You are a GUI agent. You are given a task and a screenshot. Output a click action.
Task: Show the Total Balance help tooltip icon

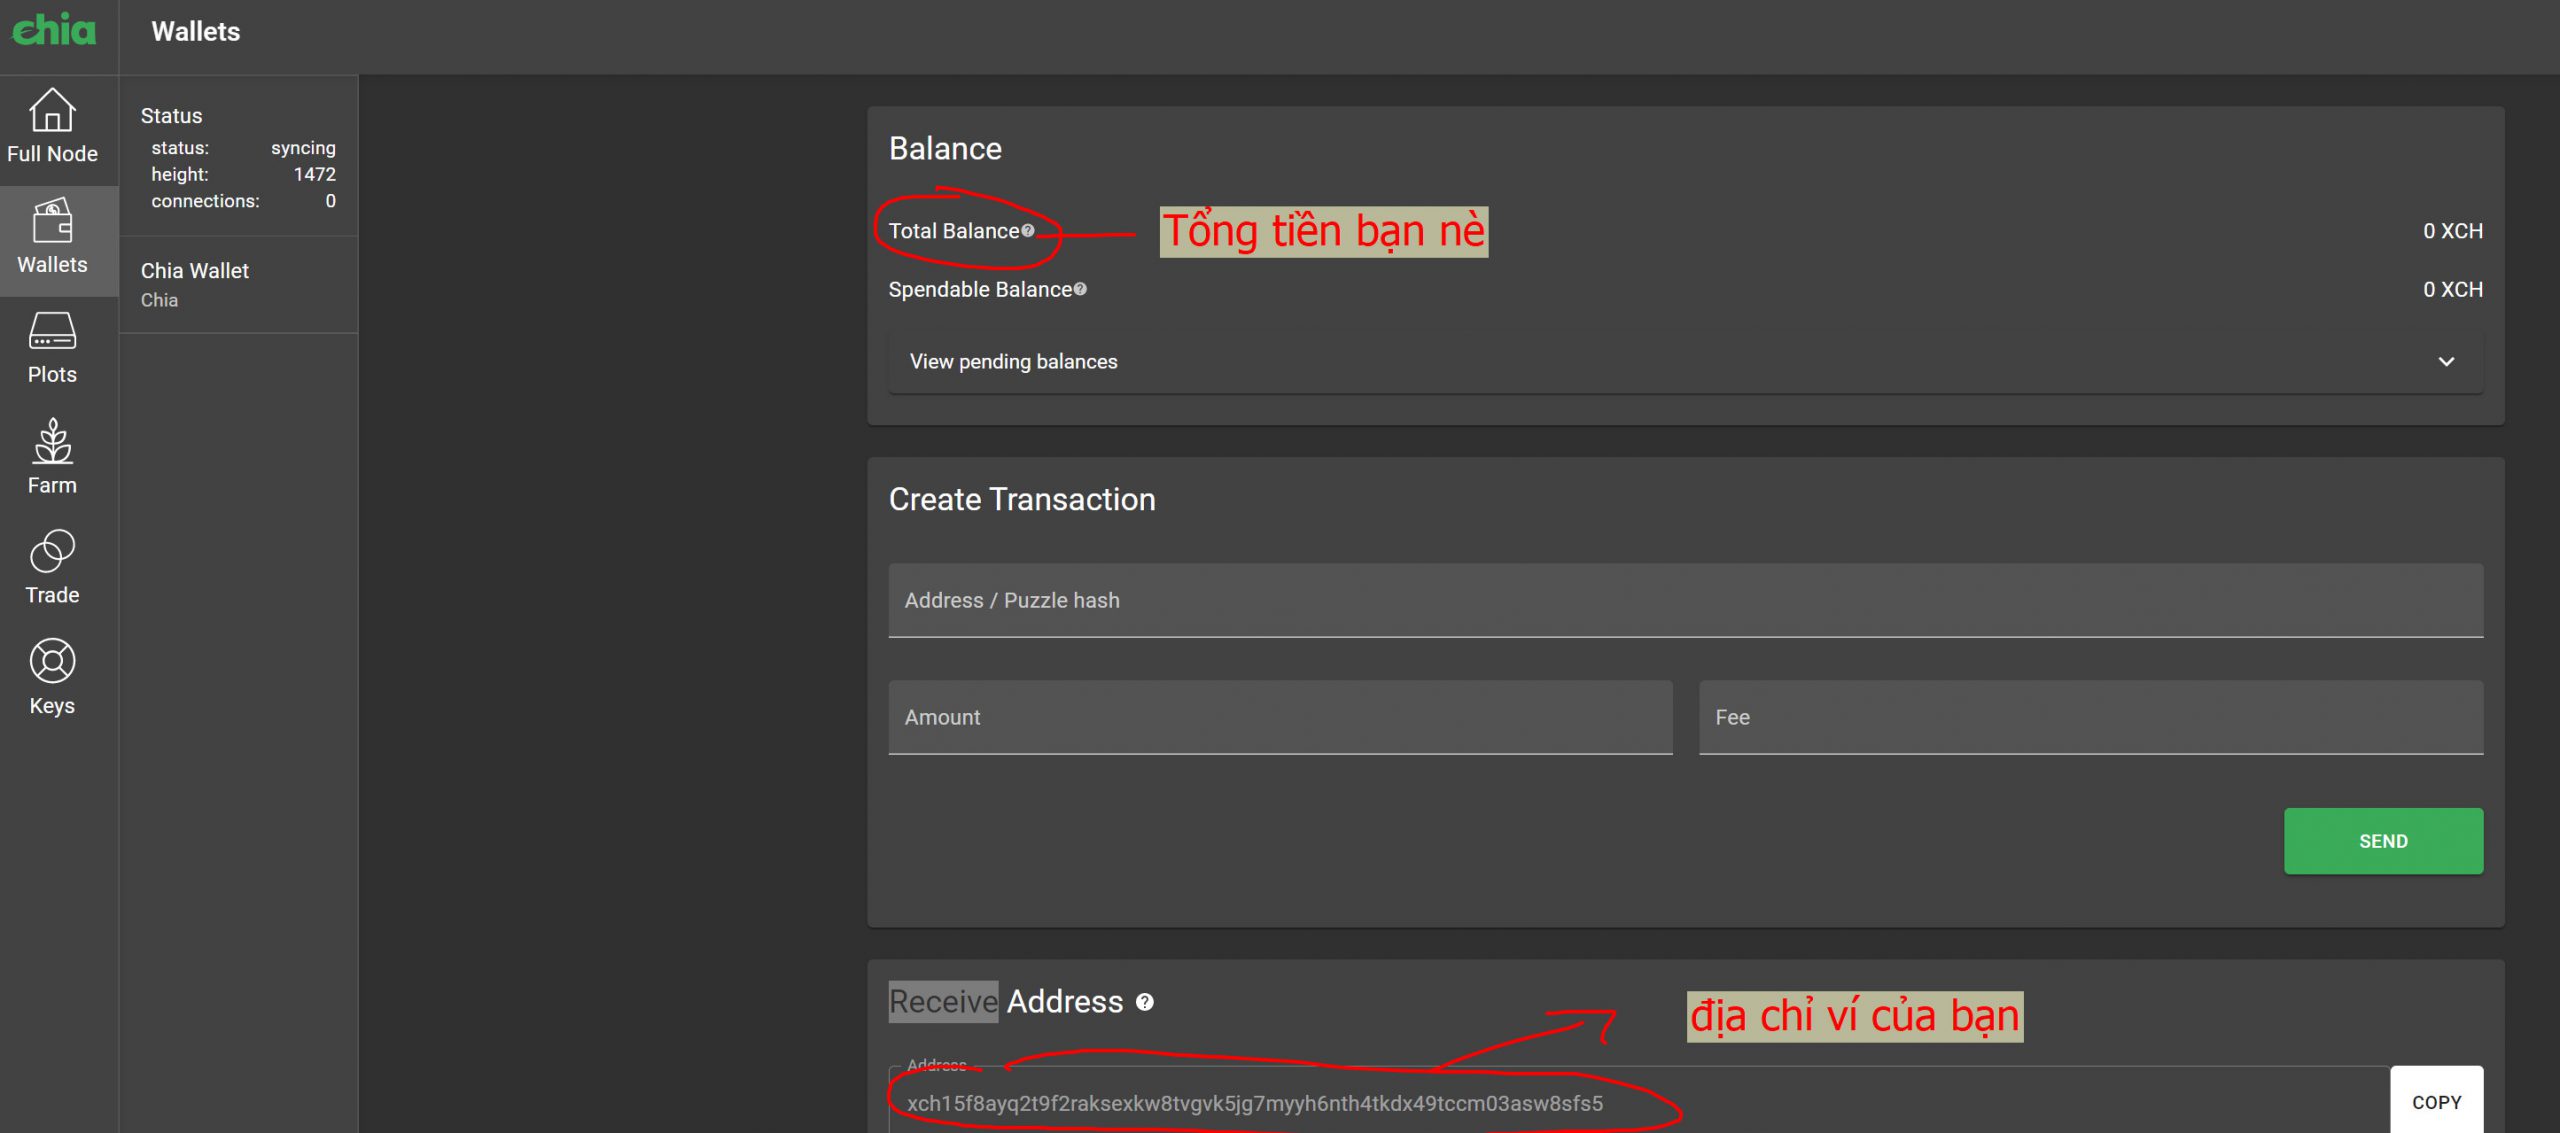pos(1028,231)
